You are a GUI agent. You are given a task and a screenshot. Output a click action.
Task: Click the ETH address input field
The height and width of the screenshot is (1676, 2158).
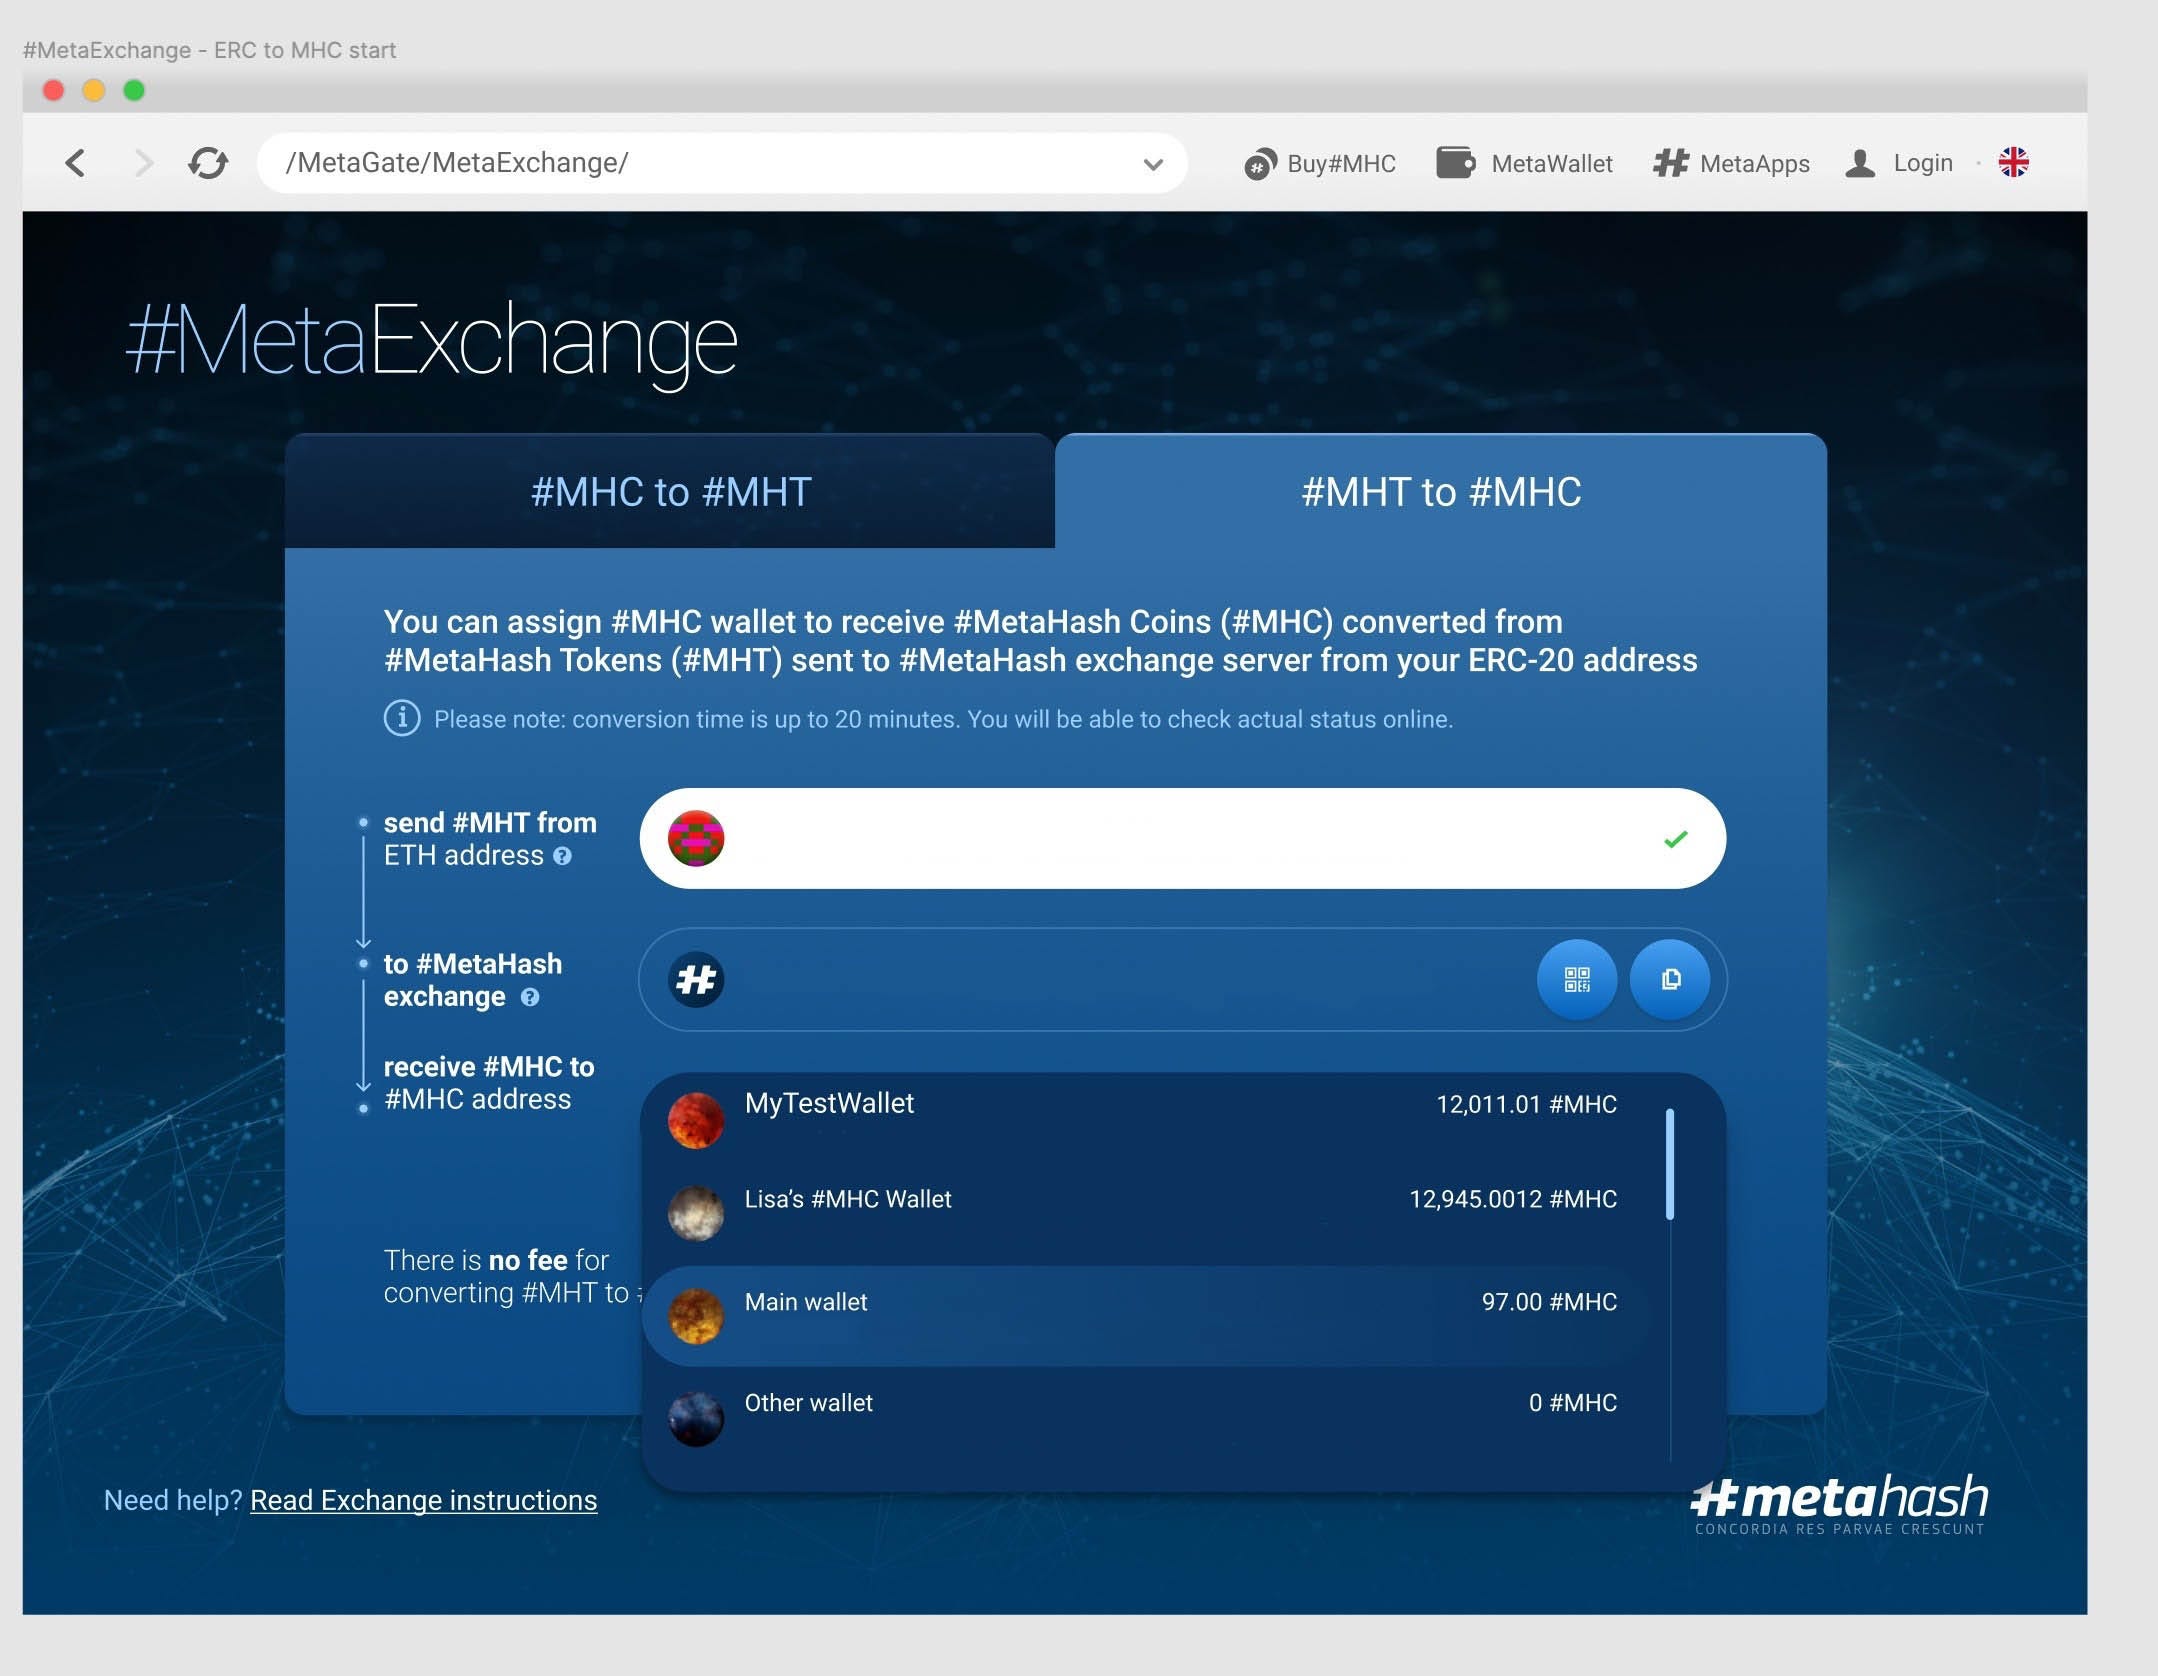point(1182,838)
